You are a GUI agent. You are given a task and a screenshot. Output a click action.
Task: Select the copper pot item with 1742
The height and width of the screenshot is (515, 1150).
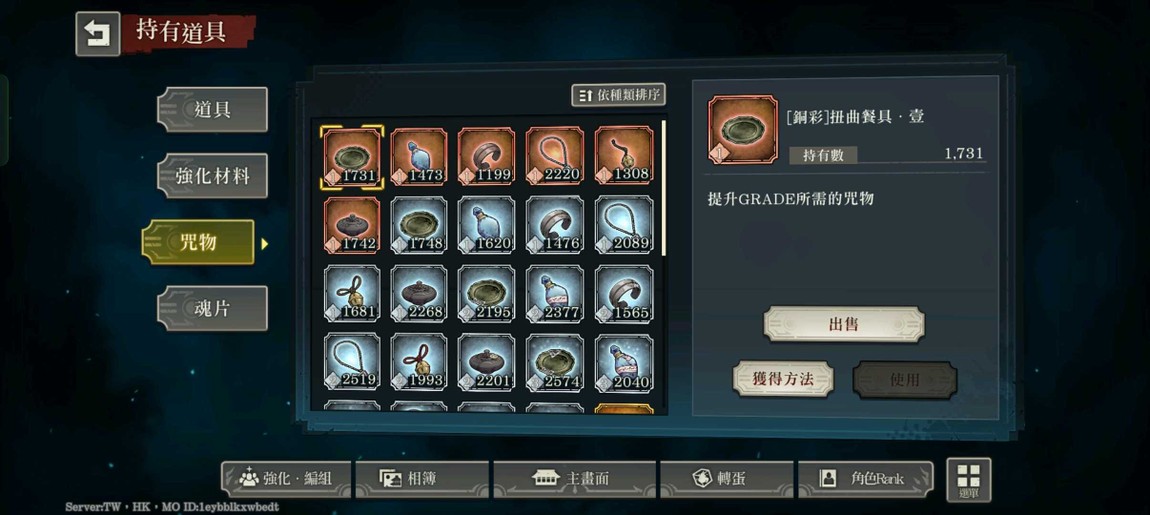pos(352,224)
